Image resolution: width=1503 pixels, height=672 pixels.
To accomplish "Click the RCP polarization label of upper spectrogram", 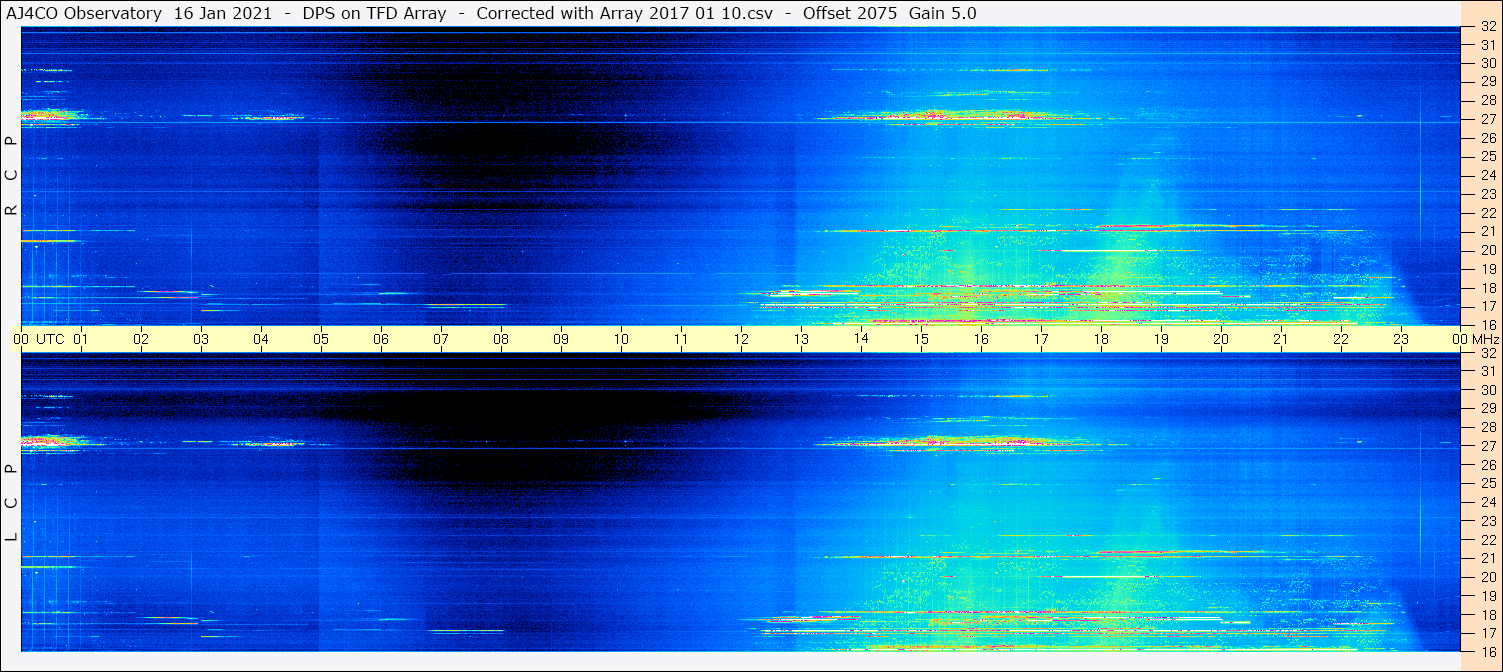I will click(x=11, y=176).
